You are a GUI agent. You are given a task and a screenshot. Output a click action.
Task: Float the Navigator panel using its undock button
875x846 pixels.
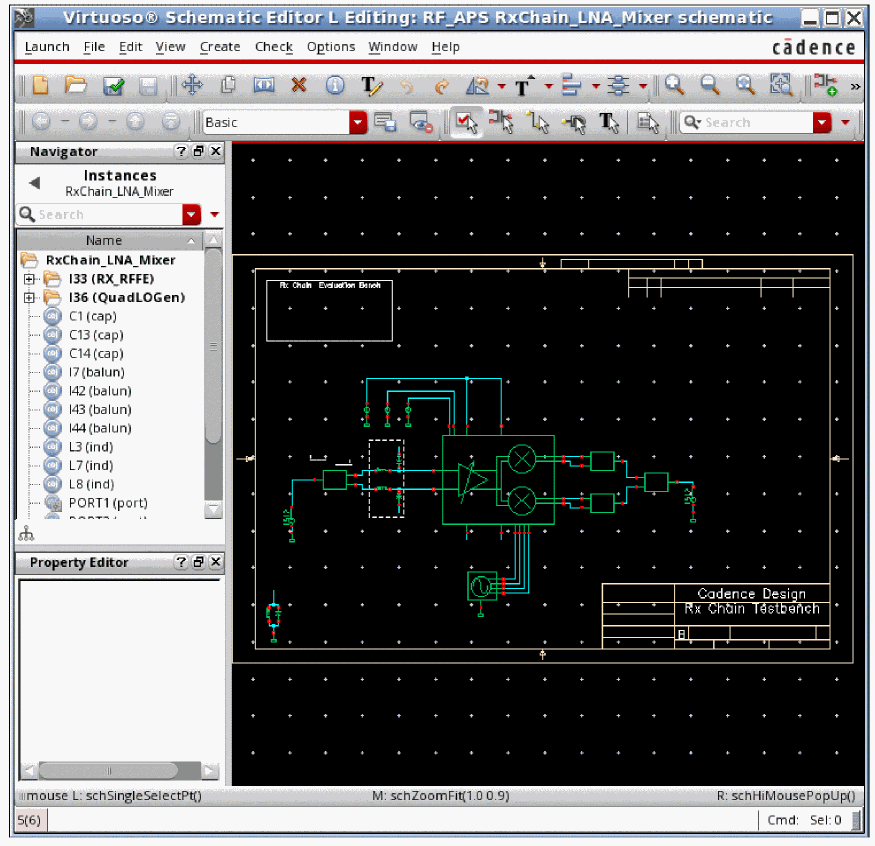click(x=198, y=152)
